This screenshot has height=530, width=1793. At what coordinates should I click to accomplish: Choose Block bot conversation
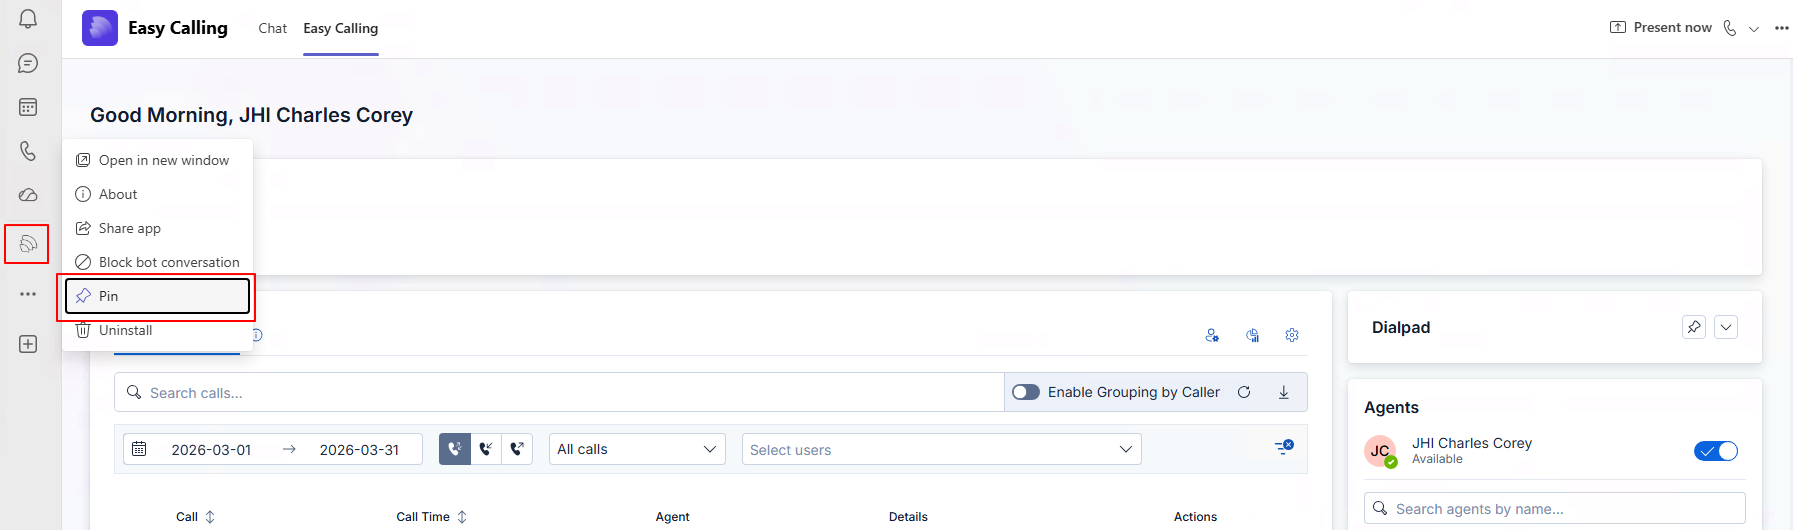pyautogui.click(x=157, y=262)
